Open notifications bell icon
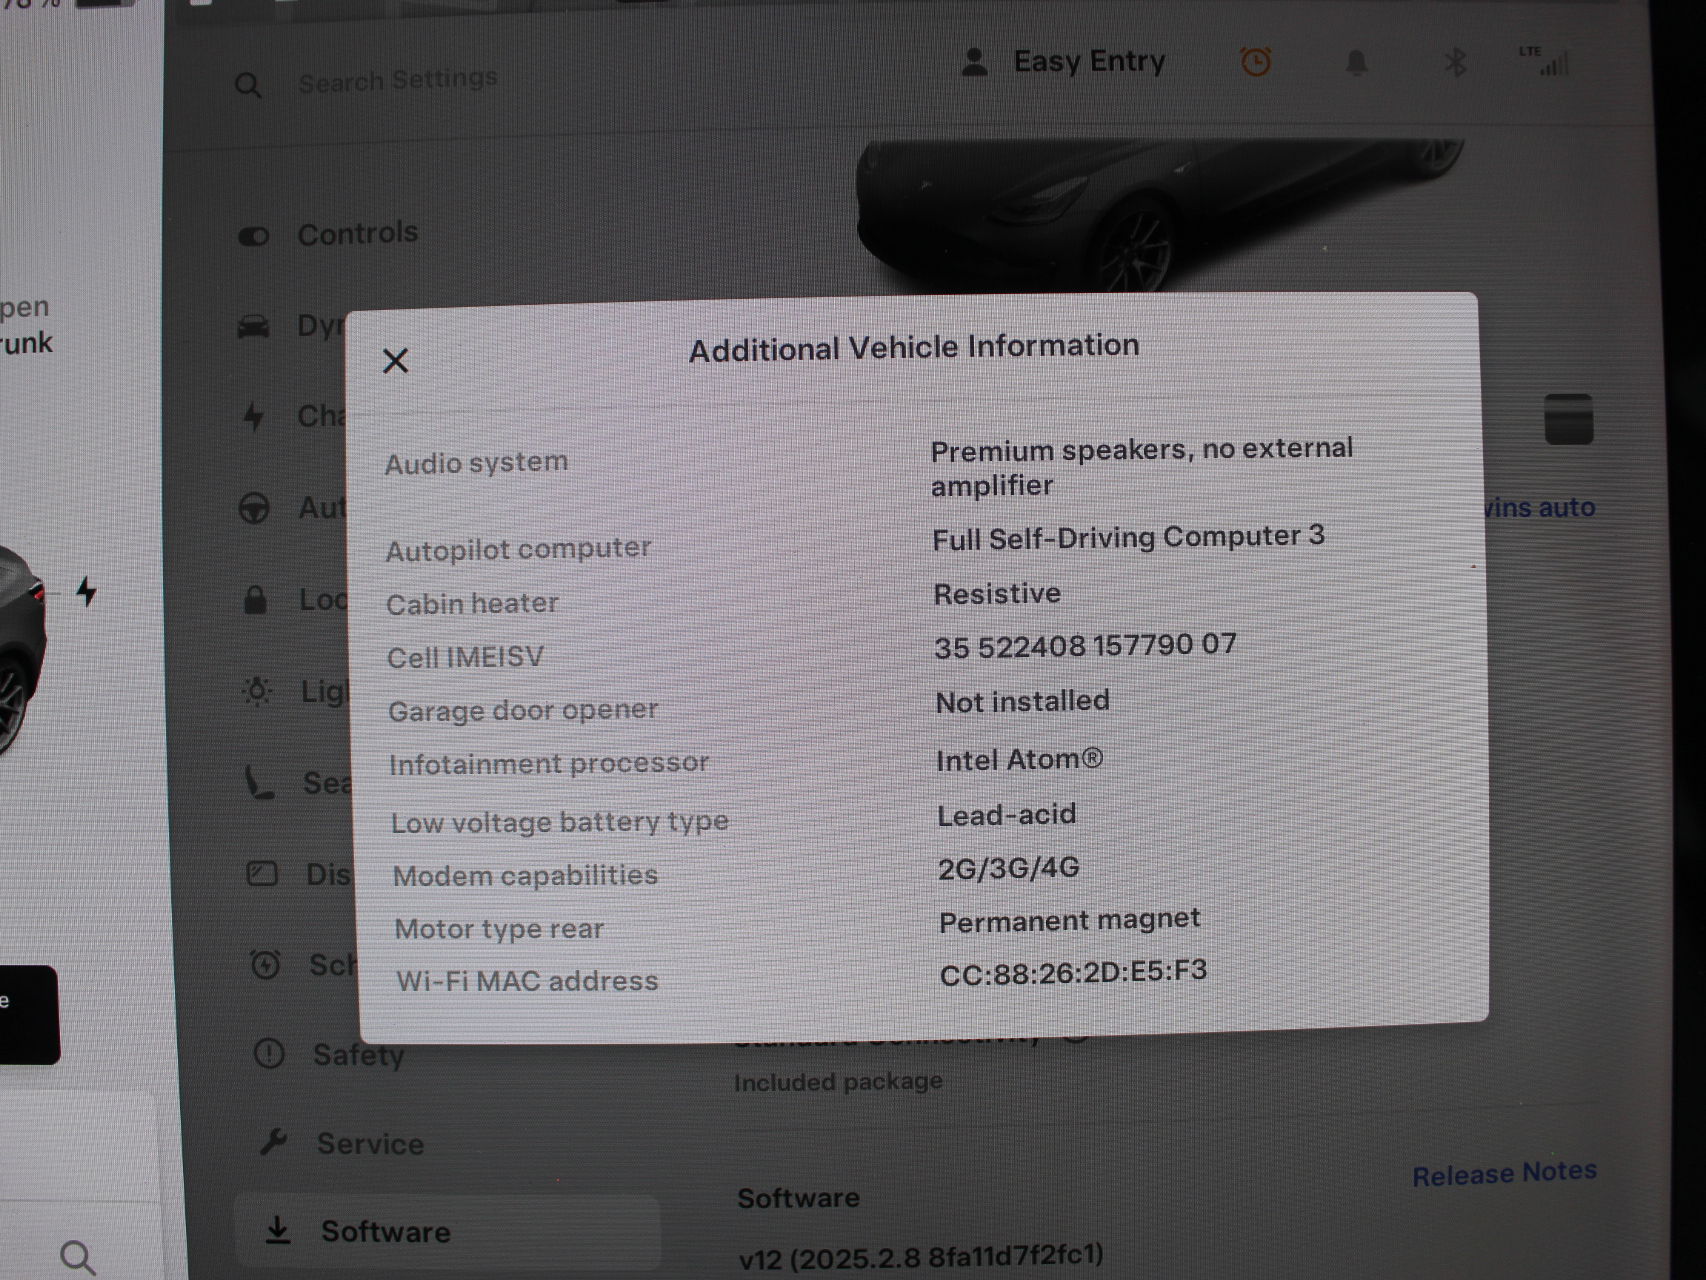 click(1356, 63)
